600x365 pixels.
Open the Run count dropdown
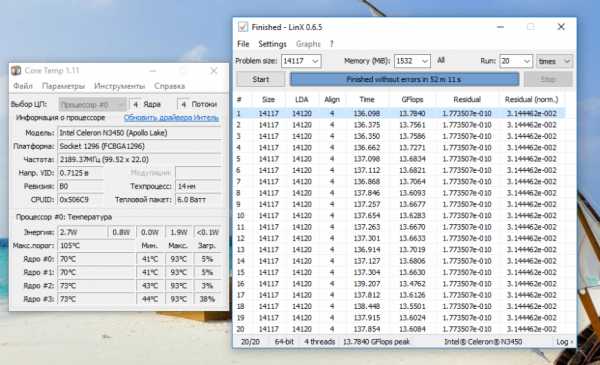click(515, 61)
